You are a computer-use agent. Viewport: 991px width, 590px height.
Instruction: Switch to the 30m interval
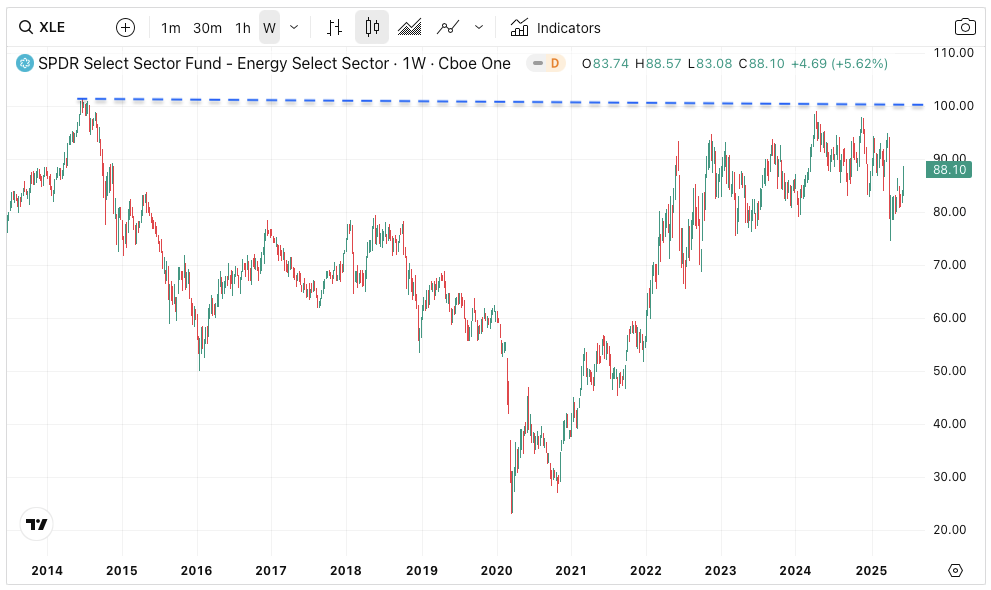click(207, 28)
